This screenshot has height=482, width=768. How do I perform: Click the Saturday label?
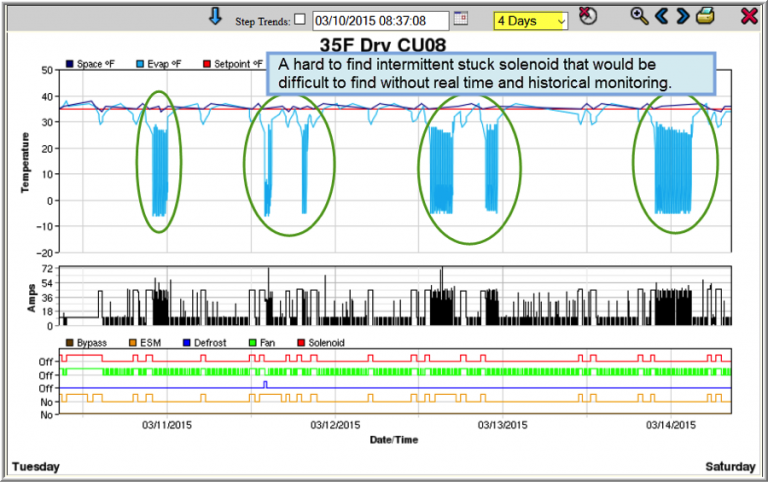click(x=730, y=467)
